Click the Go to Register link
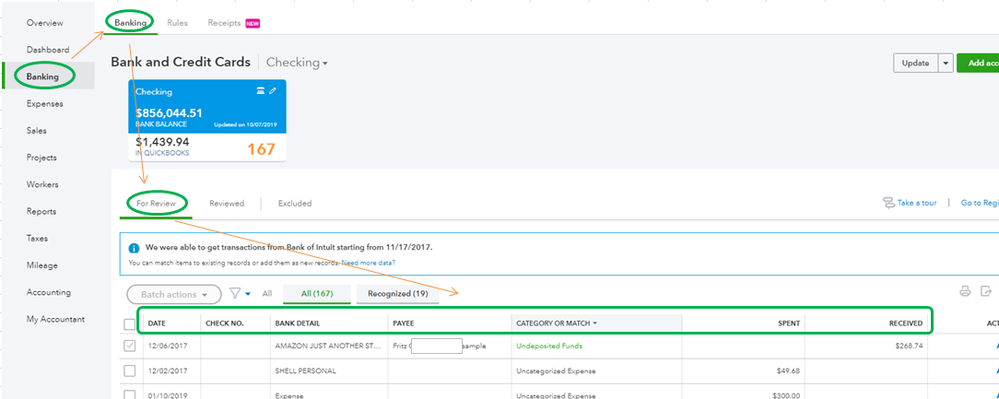This screenshot has width=999, height=399. 979,203
